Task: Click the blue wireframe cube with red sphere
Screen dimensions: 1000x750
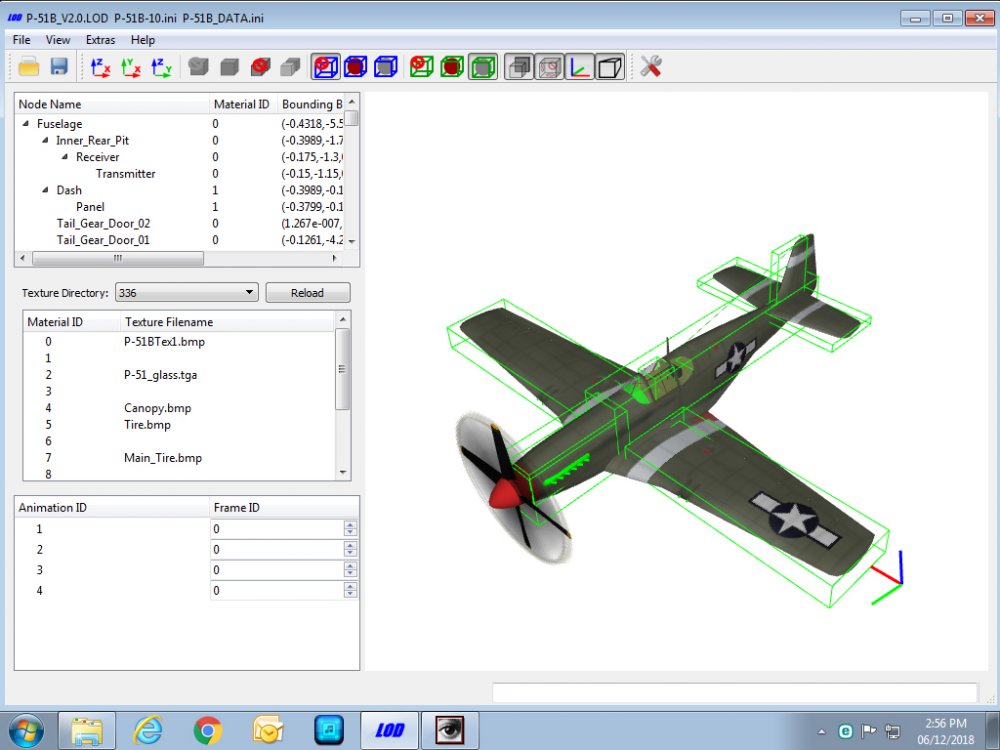Action: (355, 67)
